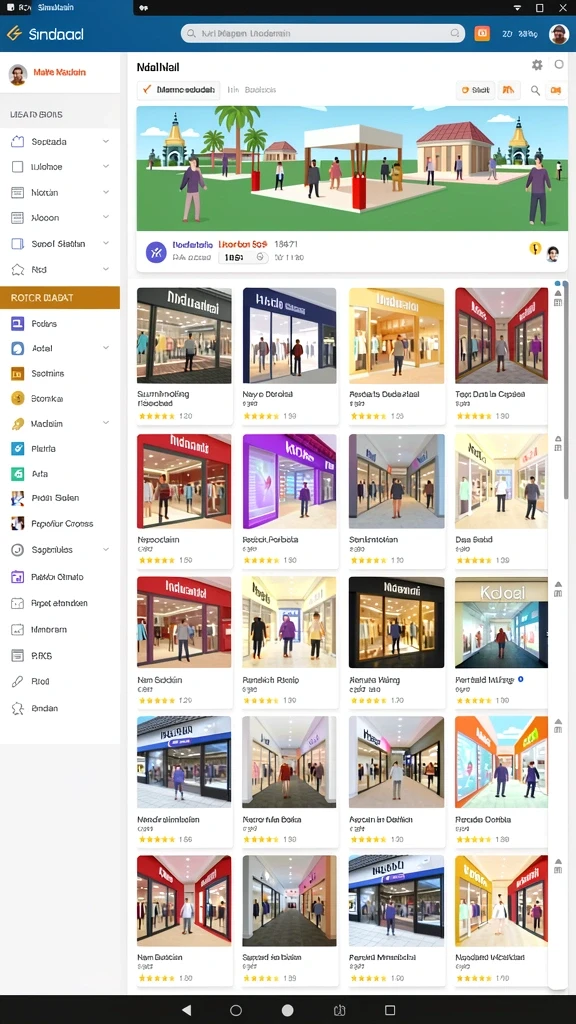Expand the Nsd chevron
Image resolution: width=576 pixels, height=1024 pixels.
106,268
